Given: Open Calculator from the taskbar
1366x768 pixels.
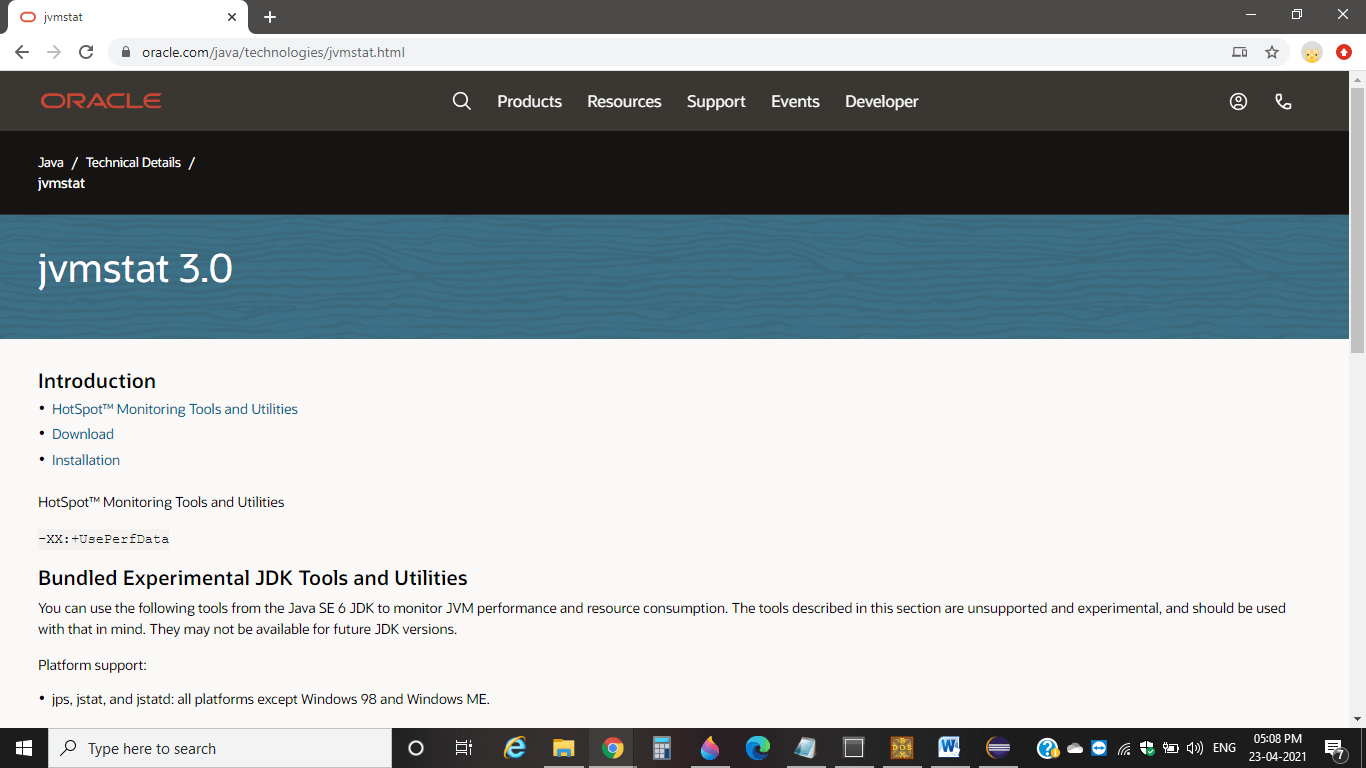Looking at the screenshot, I should [x=661, y=748].
